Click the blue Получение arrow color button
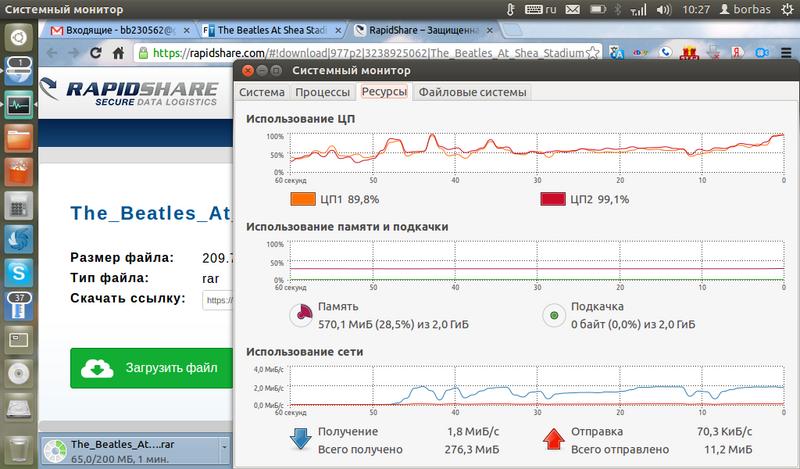This screenshot has height=469, width=800. click(301, 439)
